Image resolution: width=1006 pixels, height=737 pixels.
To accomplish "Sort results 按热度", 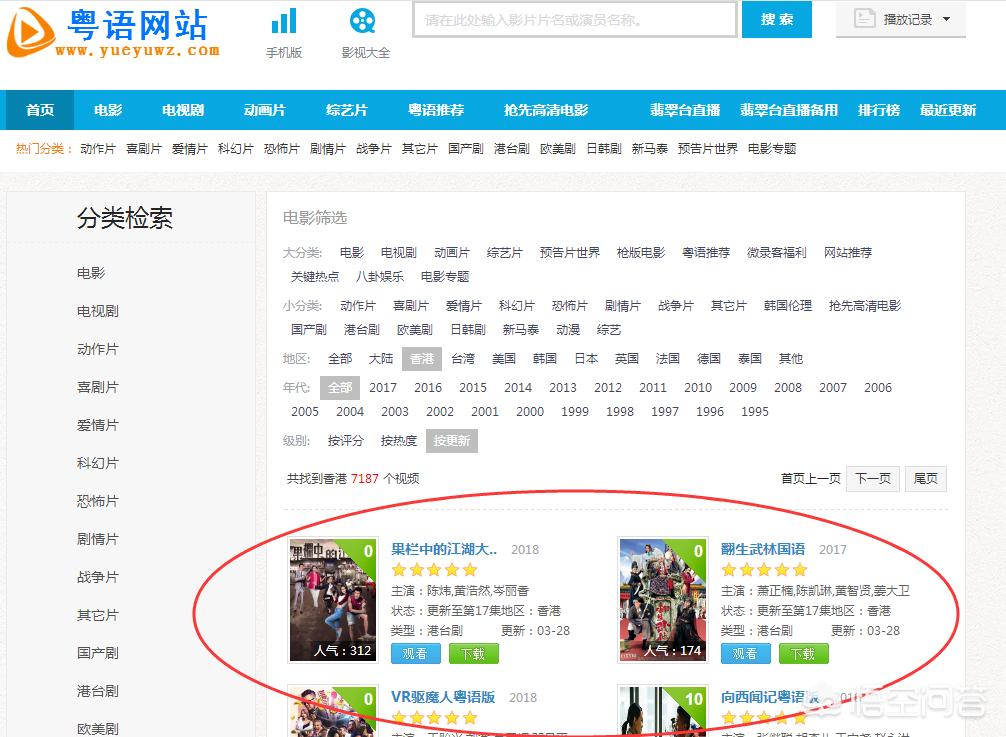I will (x=398, y=441).
